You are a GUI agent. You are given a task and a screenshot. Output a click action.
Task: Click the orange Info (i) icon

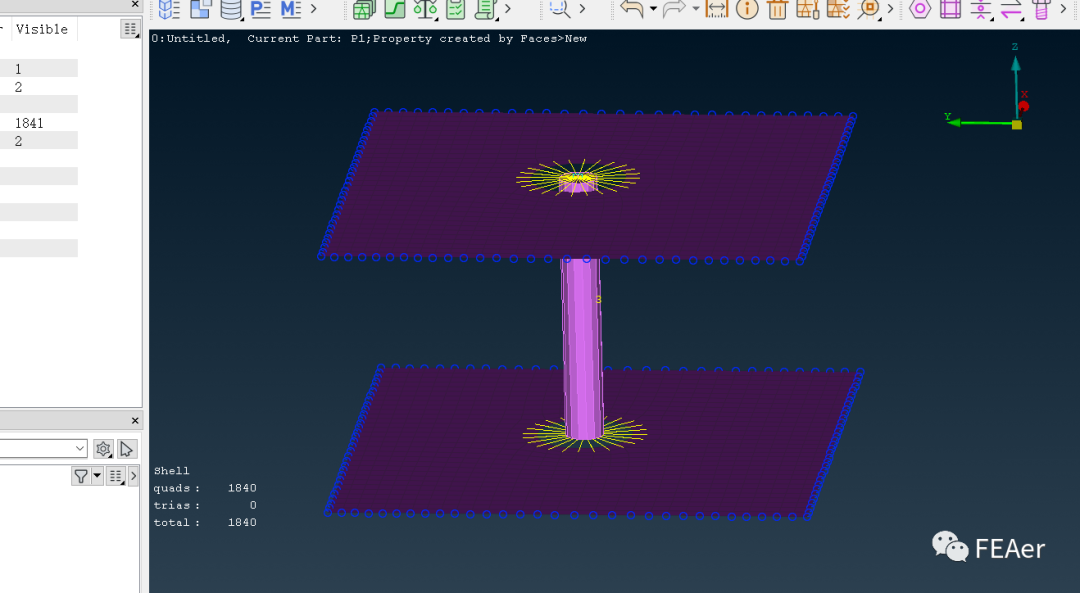[x=747, y=9]
